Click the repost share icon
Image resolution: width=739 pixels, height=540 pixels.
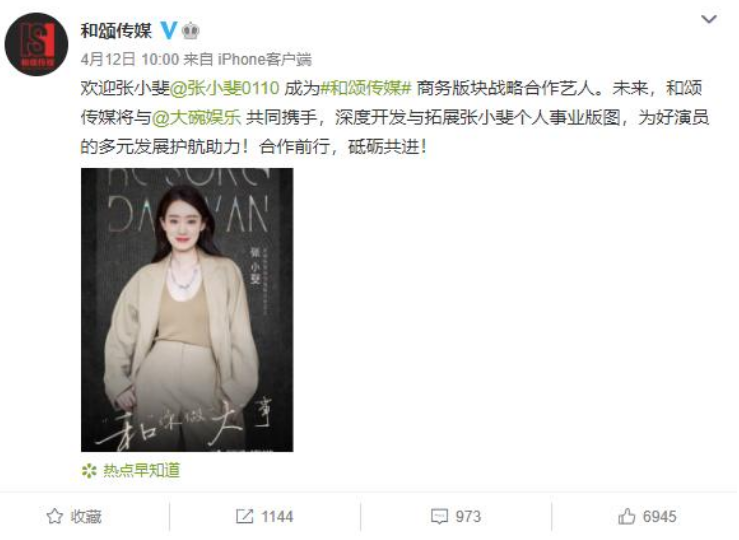click(x=245, y=516)
